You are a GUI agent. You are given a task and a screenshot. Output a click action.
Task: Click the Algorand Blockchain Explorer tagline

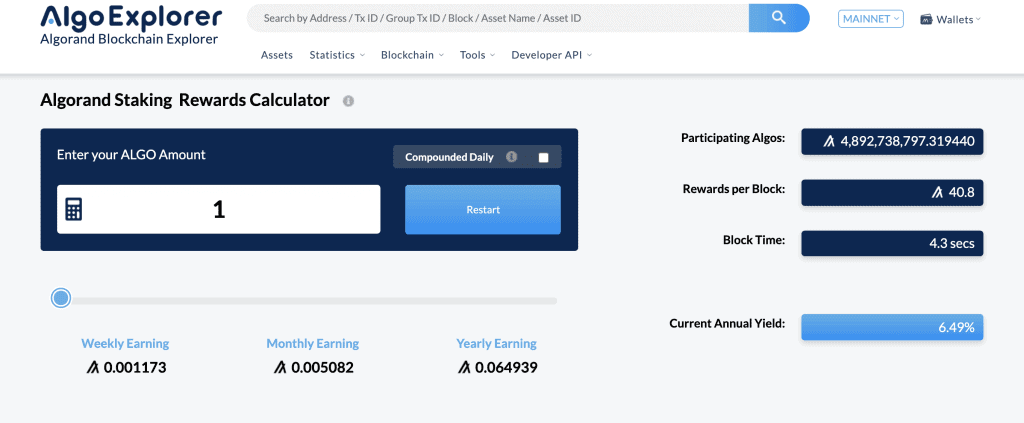pyautogui.click(x=129, y=39)
